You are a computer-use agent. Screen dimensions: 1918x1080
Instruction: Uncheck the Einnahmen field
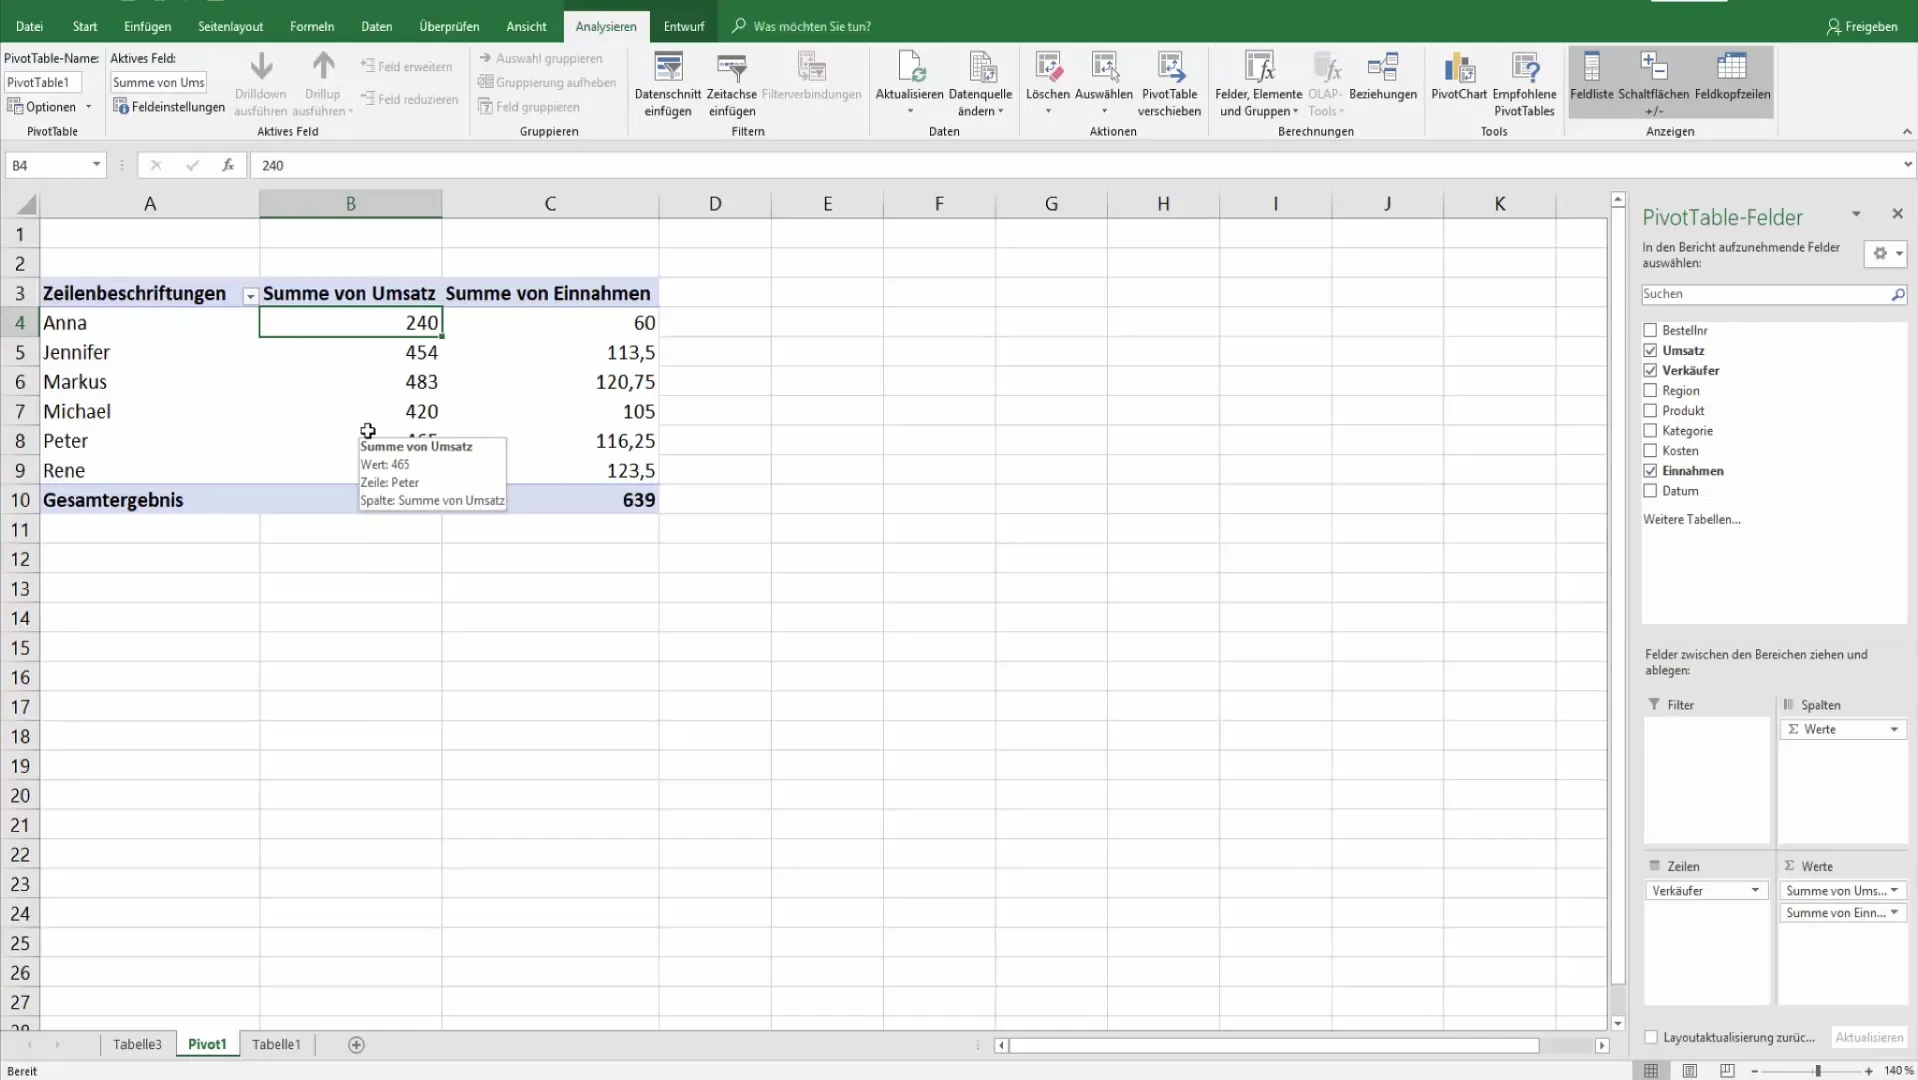[x=1650, y=470]
